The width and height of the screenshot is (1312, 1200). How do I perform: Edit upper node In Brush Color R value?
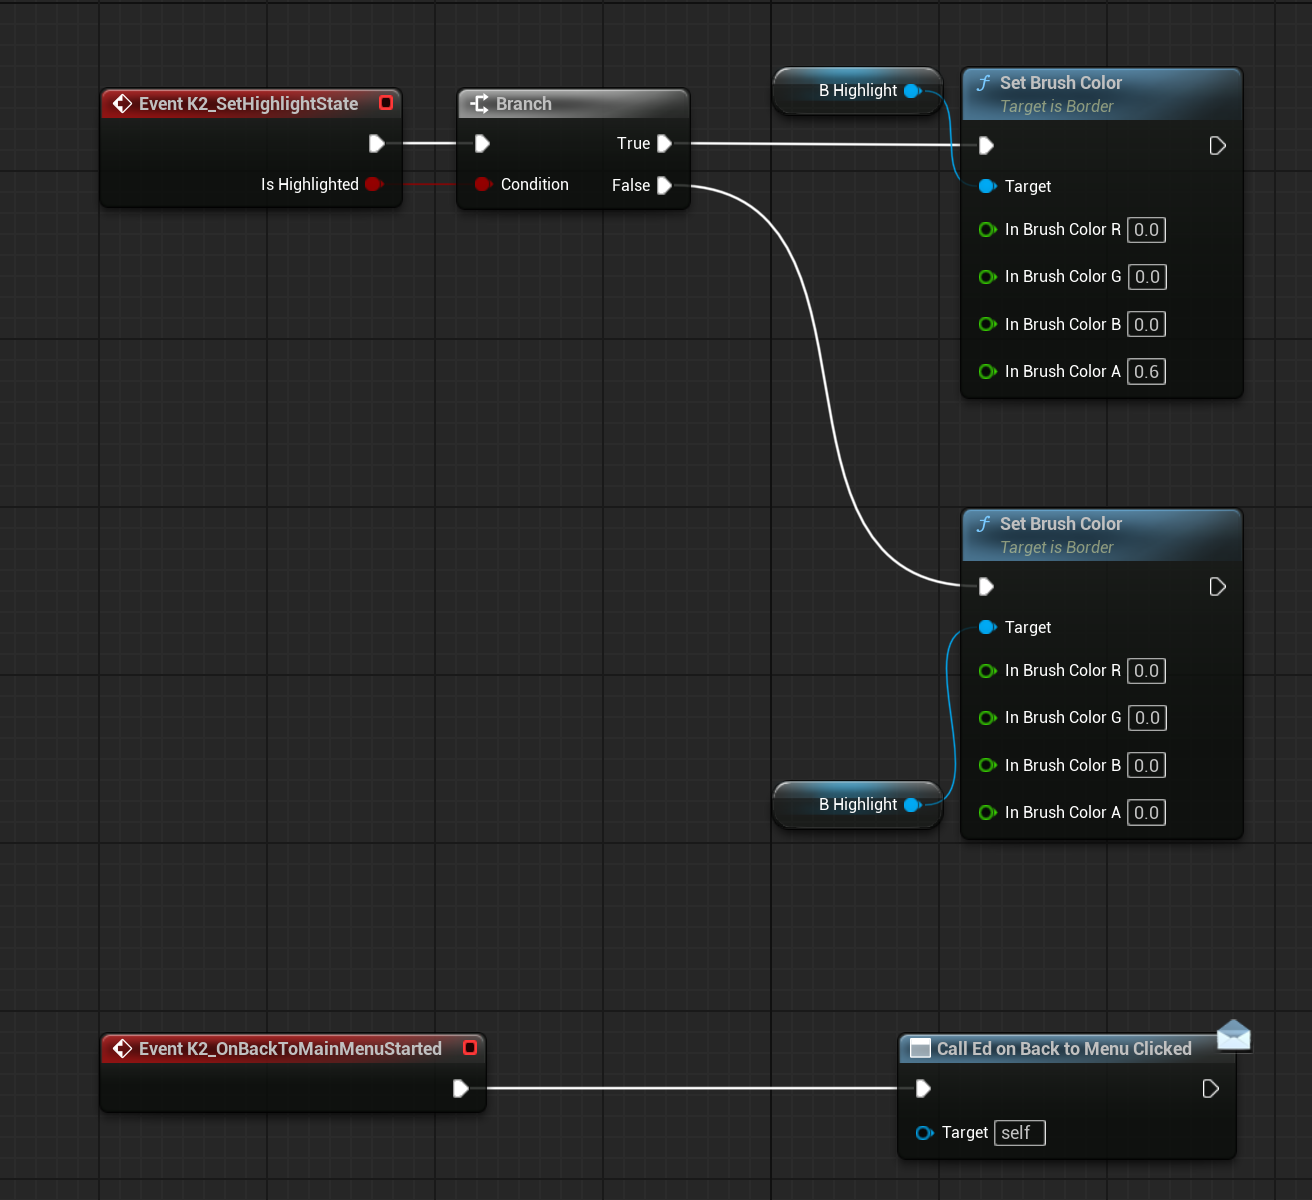[x=1146, y=230]
